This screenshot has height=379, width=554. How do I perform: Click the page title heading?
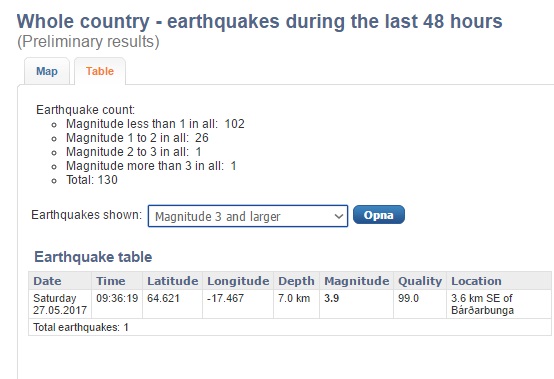(x=260, y=21)
